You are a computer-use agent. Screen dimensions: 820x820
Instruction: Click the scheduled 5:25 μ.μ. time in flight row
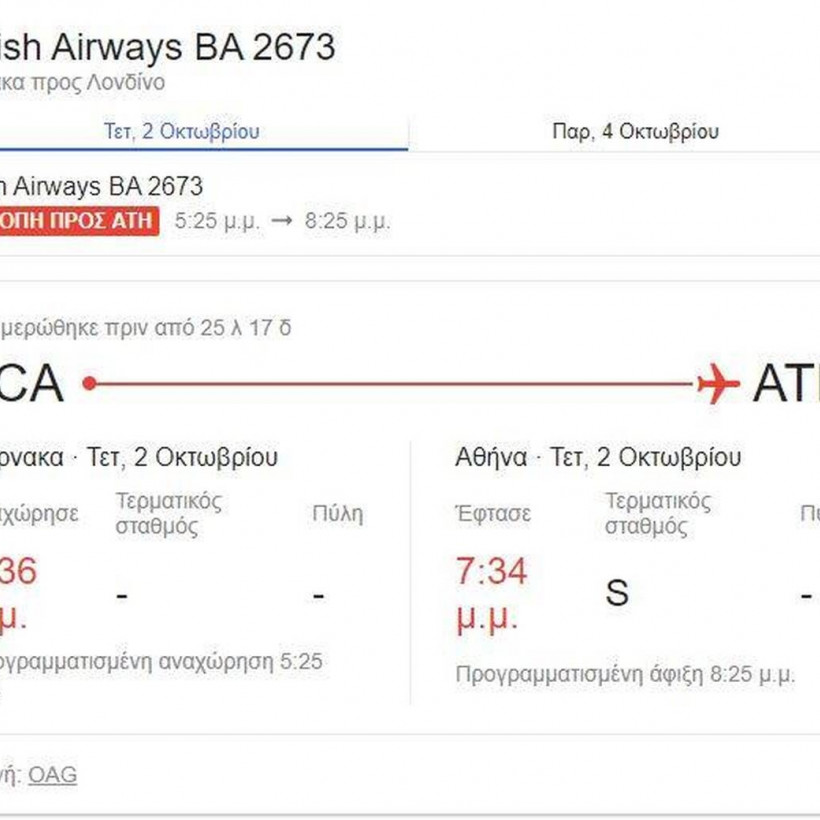pyautogui.click(x=217, y=221)
